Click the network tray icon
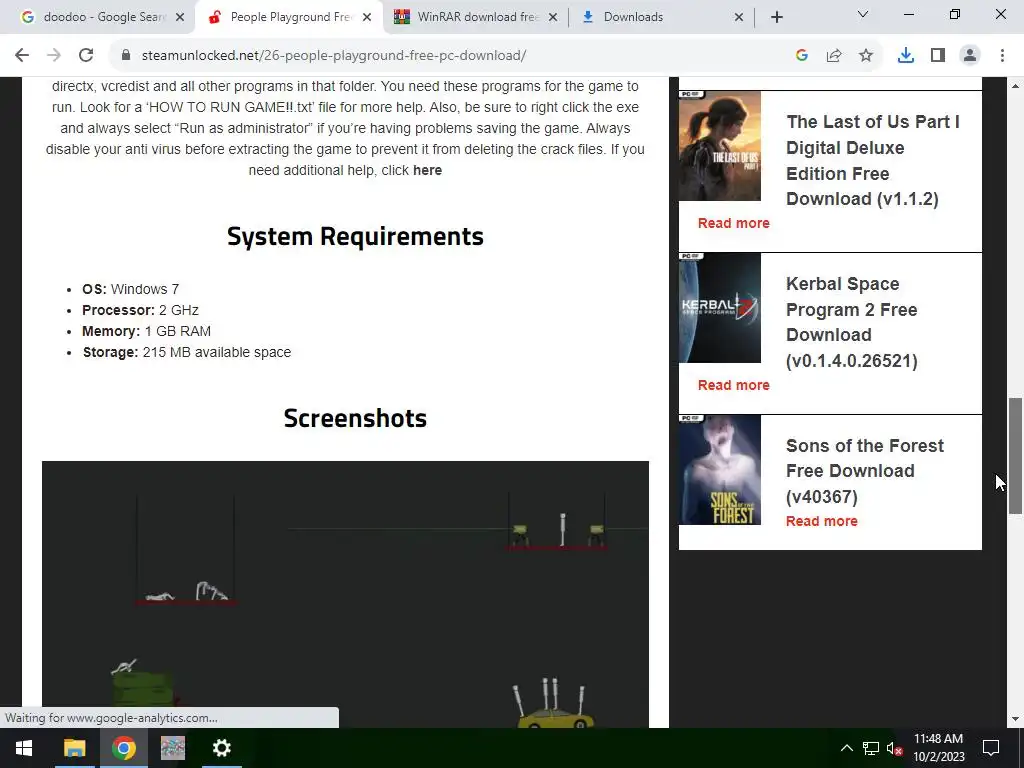 point(871,748)
